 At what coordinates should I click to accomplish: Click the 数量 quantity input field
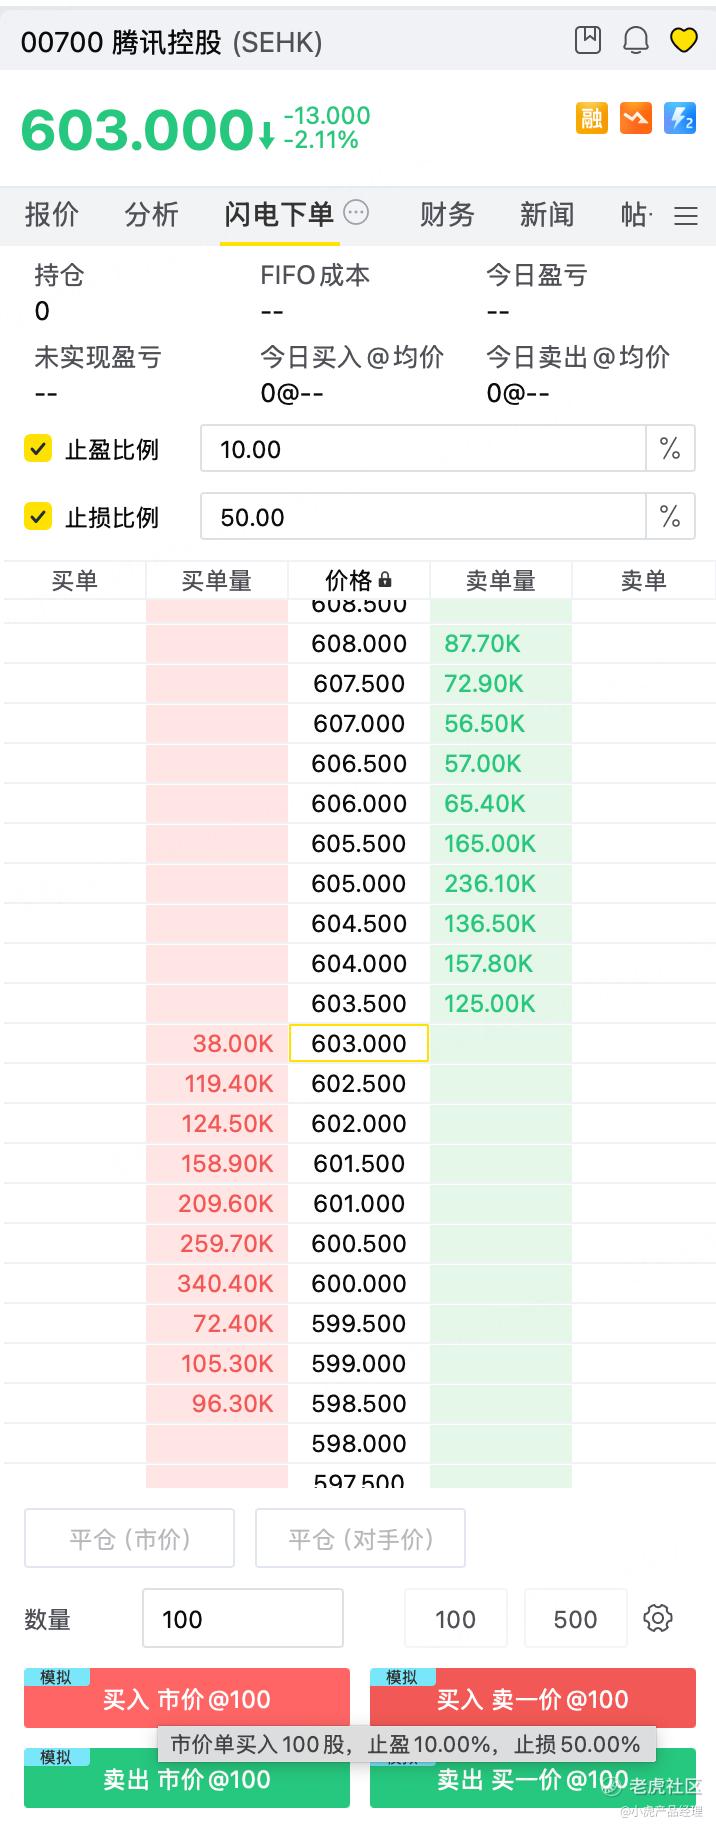[243, 1619]
